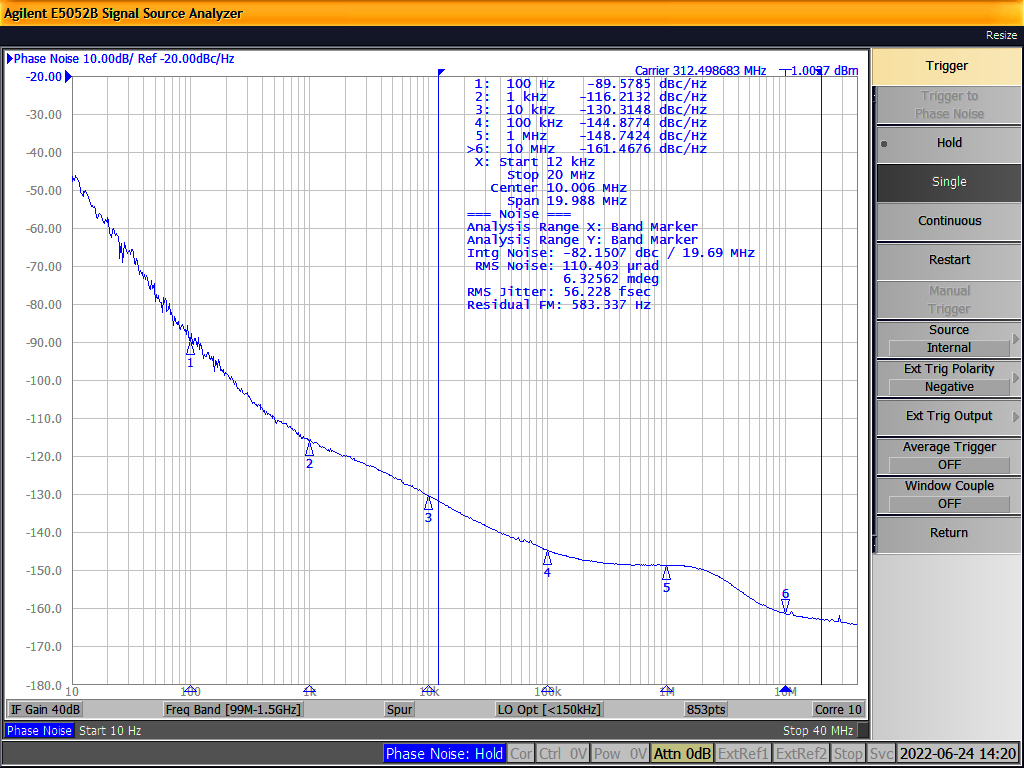Select marker 2 triangle on the trace

click(309, 449)
